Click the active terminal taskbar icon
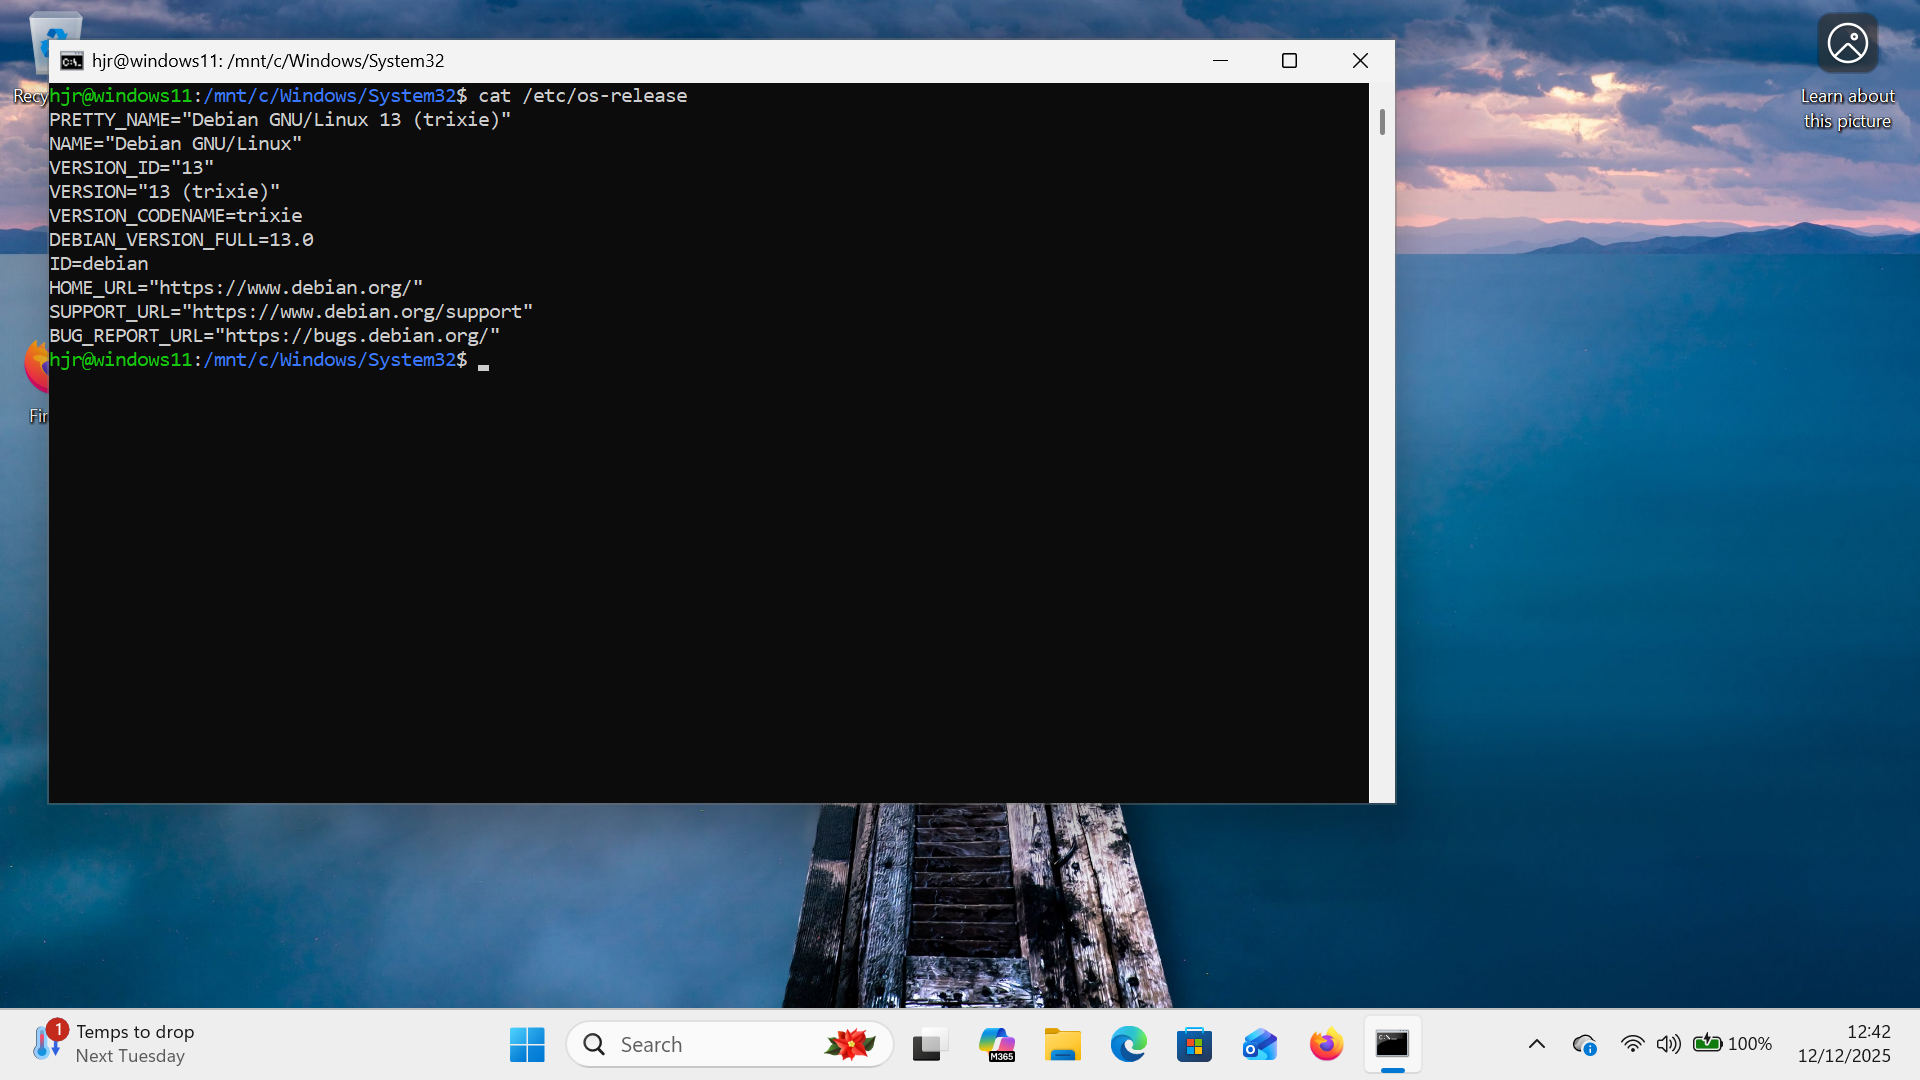This screenshot has height=1080, width=1920. (x=1392, y=1044)
